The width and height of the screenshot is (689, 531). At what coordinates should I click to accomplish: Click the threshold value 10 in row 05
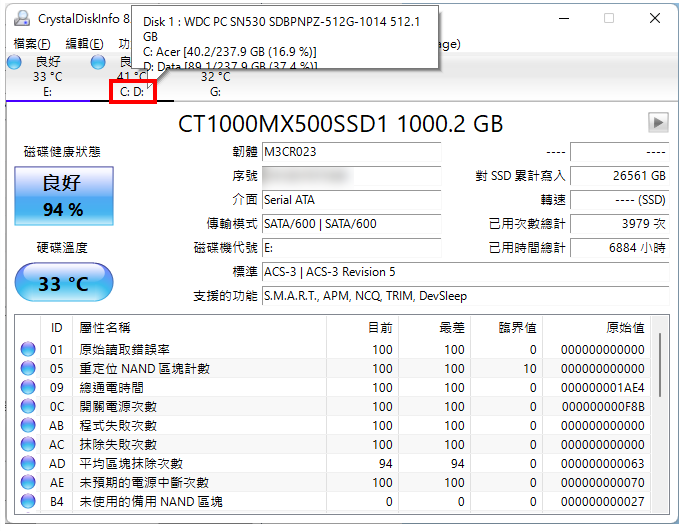click(530, 368)
